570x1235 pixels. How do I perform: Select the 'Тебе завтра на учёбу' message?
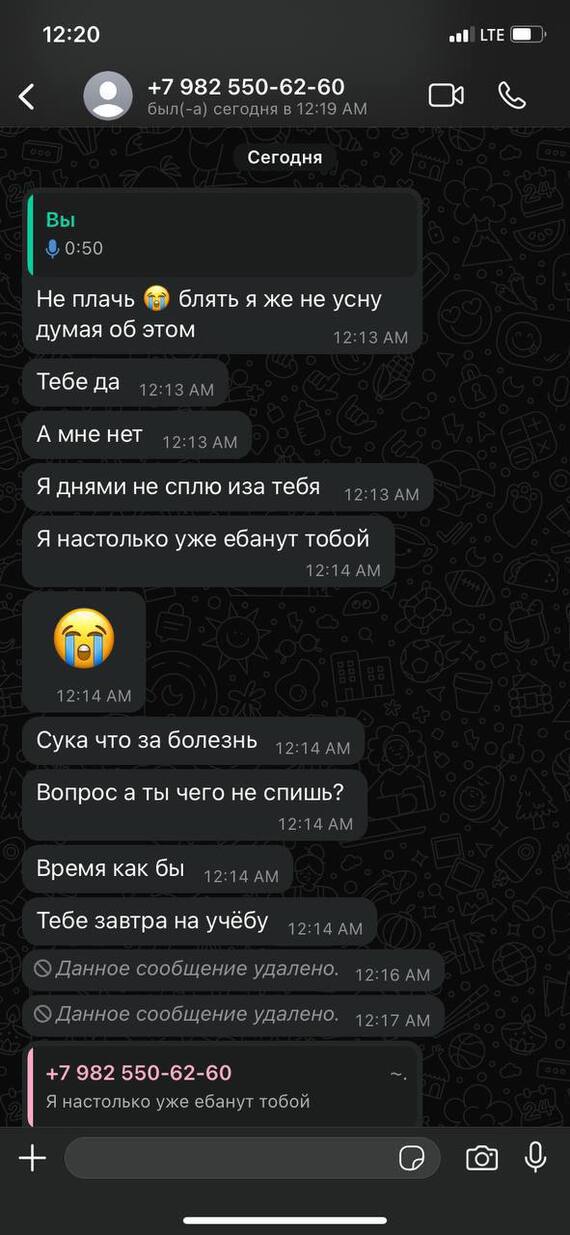[x=200, y=922]
